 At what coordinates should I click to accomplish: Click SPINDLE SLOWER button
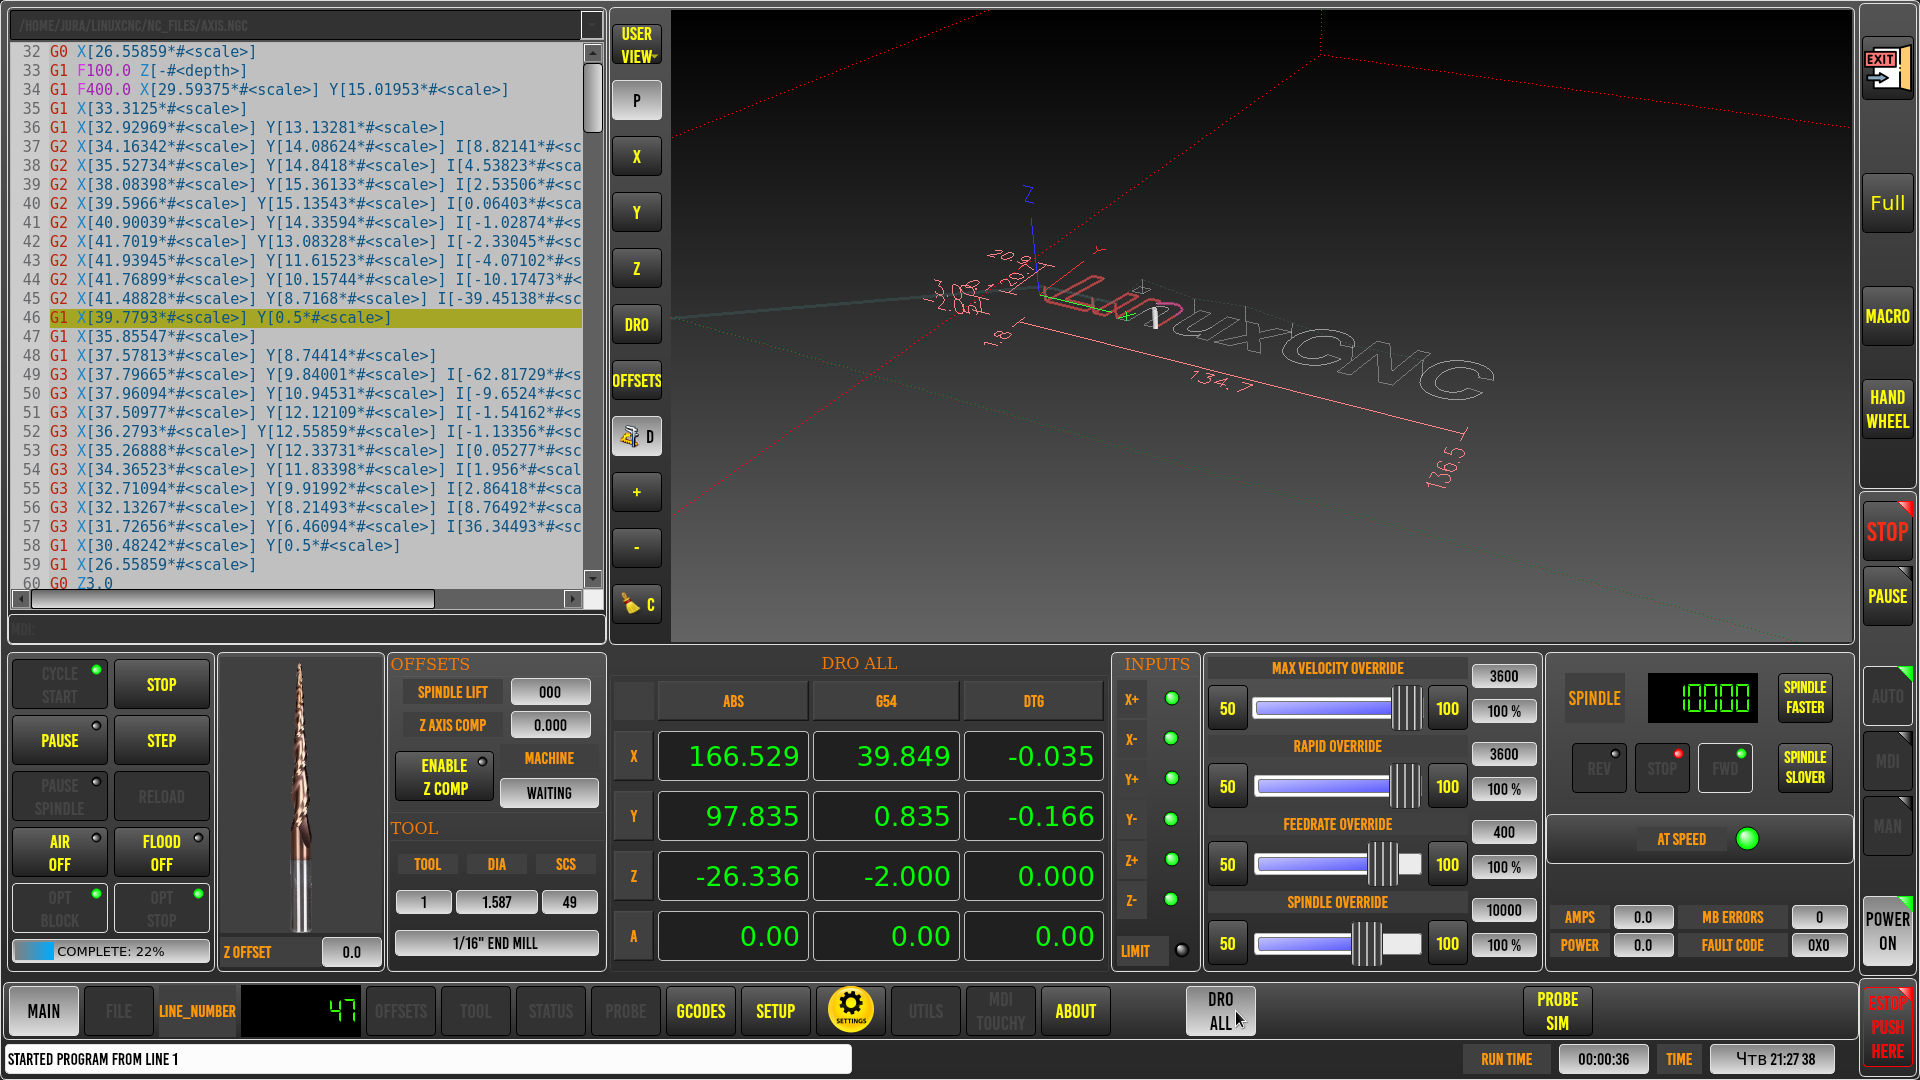1805,767
